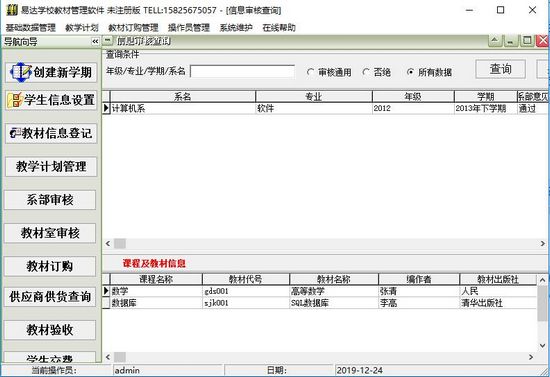Open the 教材验收 section
This screenshot has height=377, width=550.
point(50,330)
